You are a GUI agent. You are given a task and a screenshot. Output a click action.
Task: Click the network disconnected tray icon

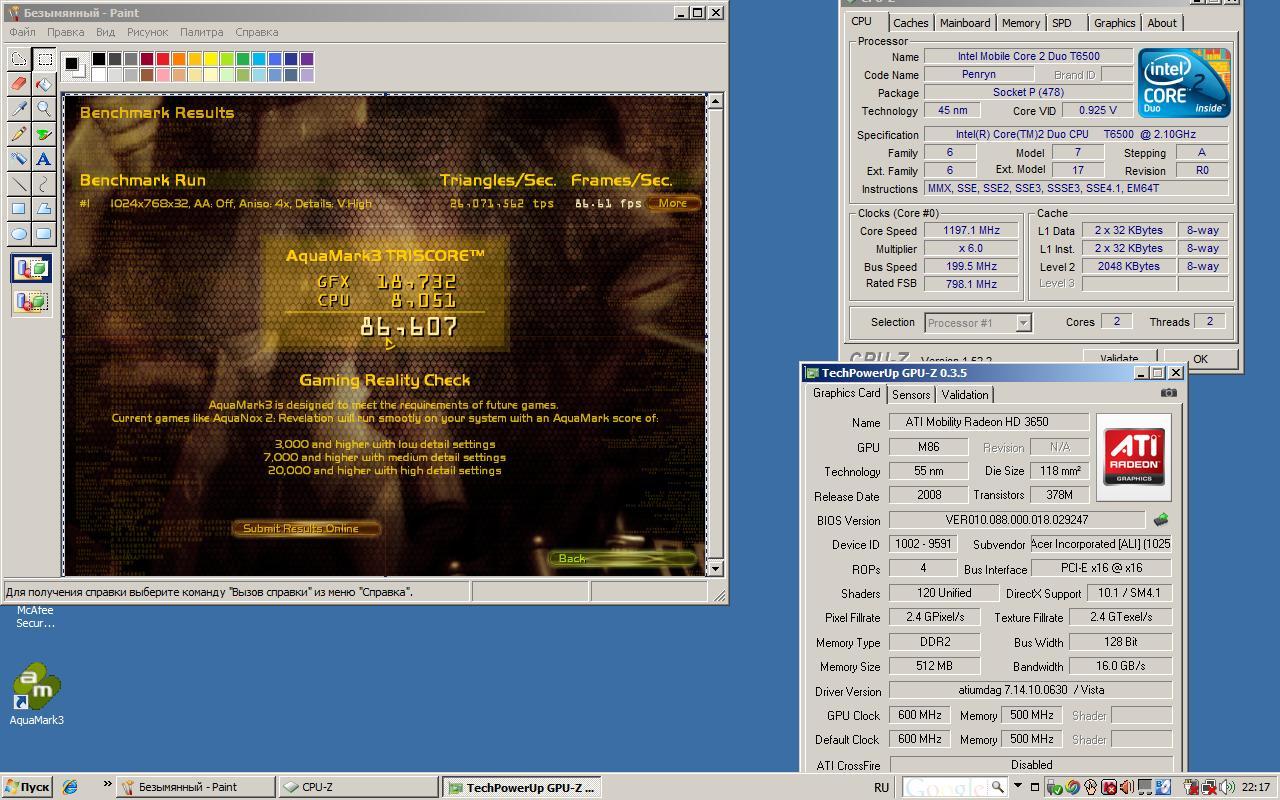(1209, 787)
